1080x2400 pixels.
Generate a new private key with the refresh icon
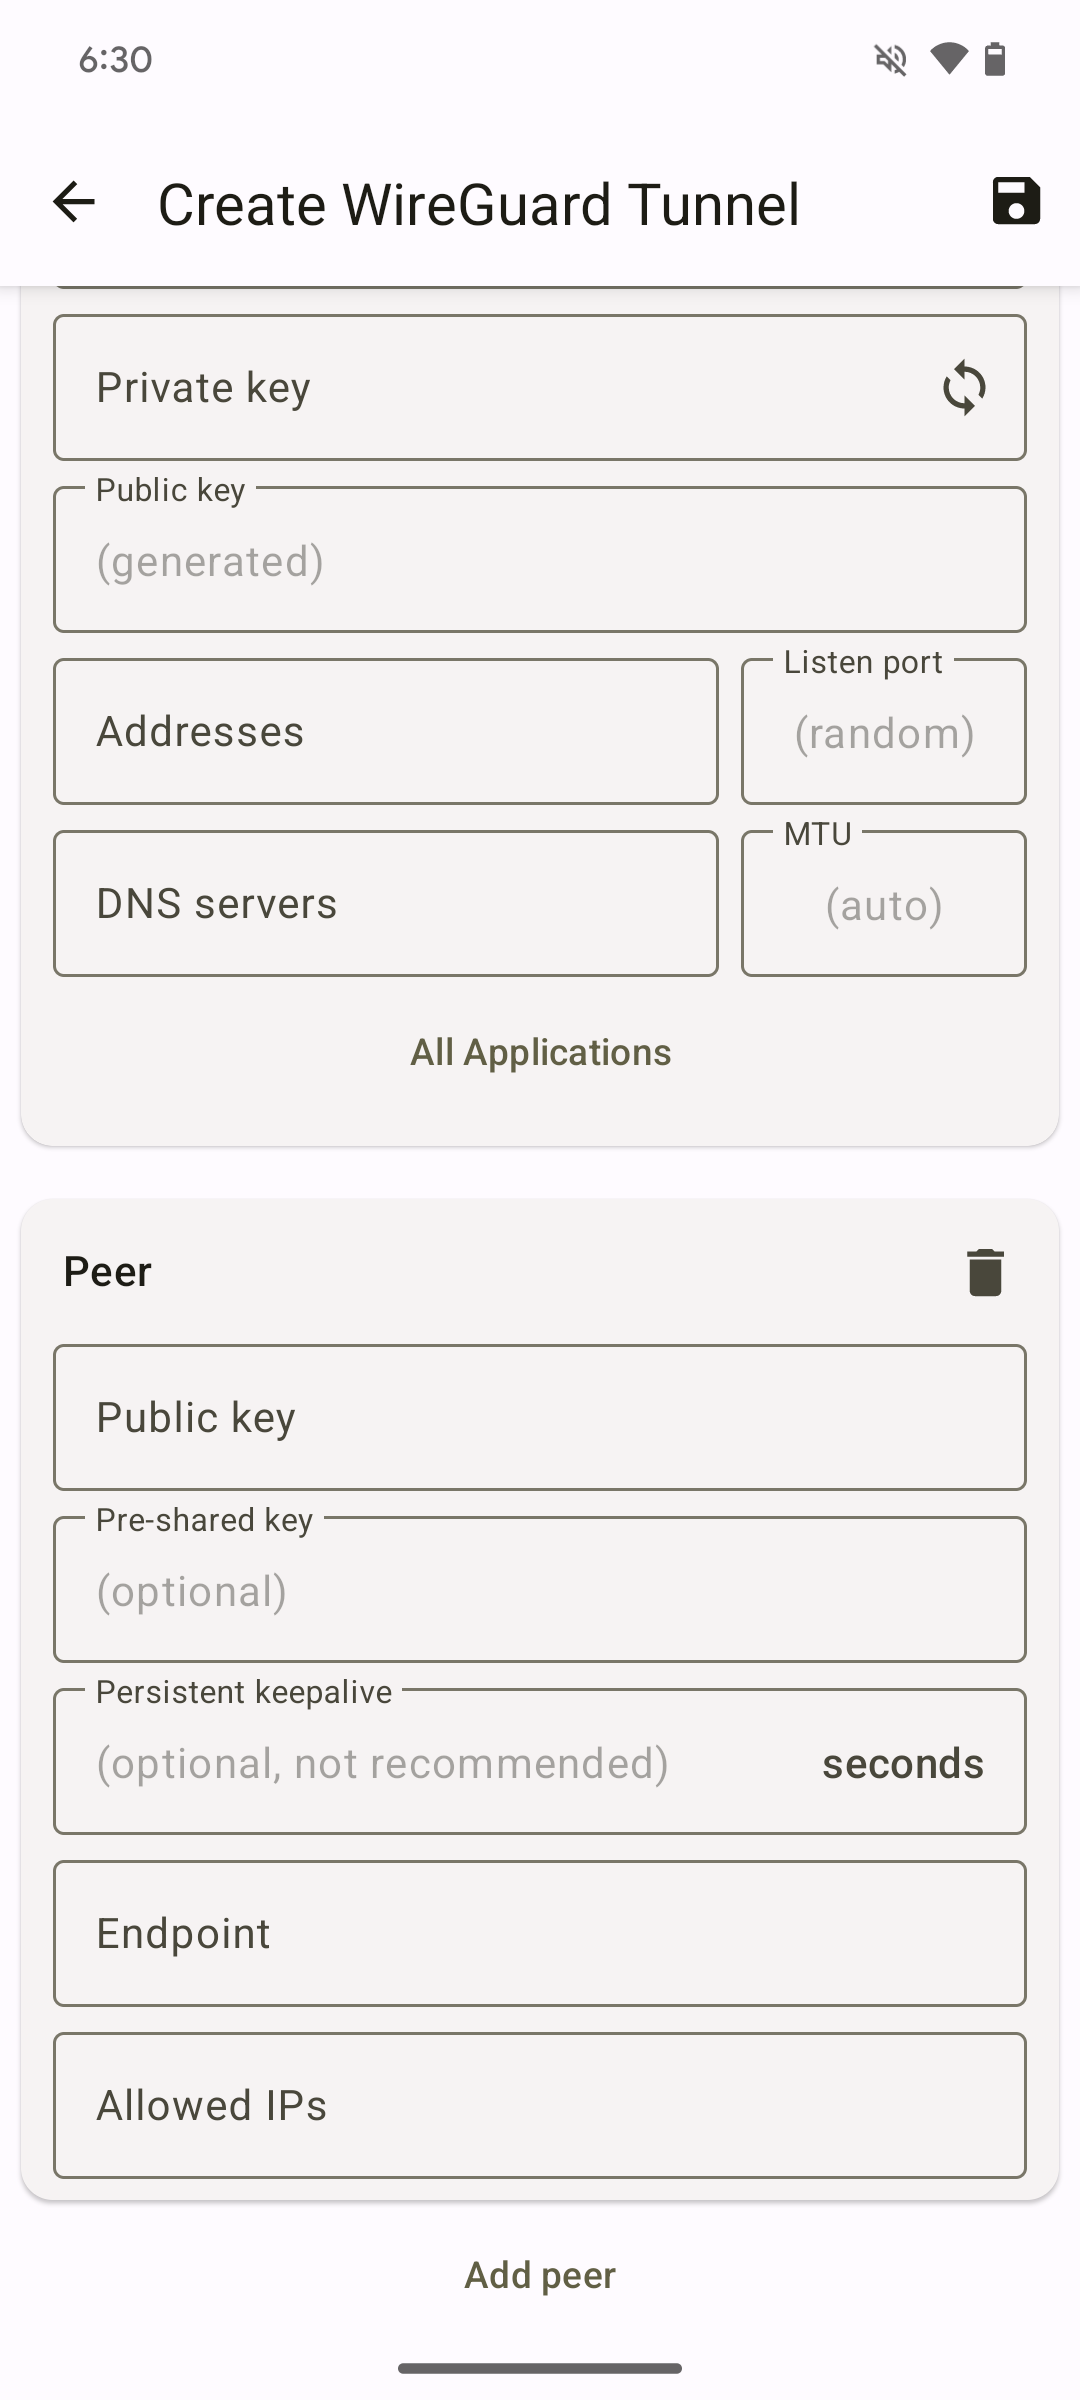[x=964, y=388]
